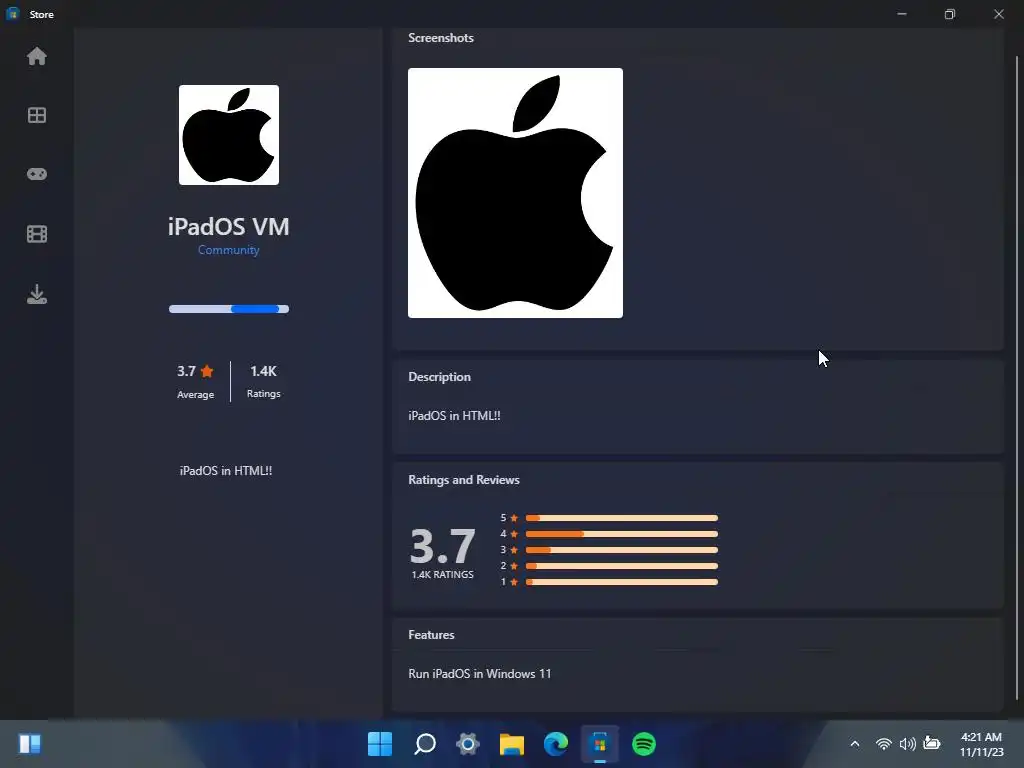Select the 3-star rating bar

tap(622, 550)
